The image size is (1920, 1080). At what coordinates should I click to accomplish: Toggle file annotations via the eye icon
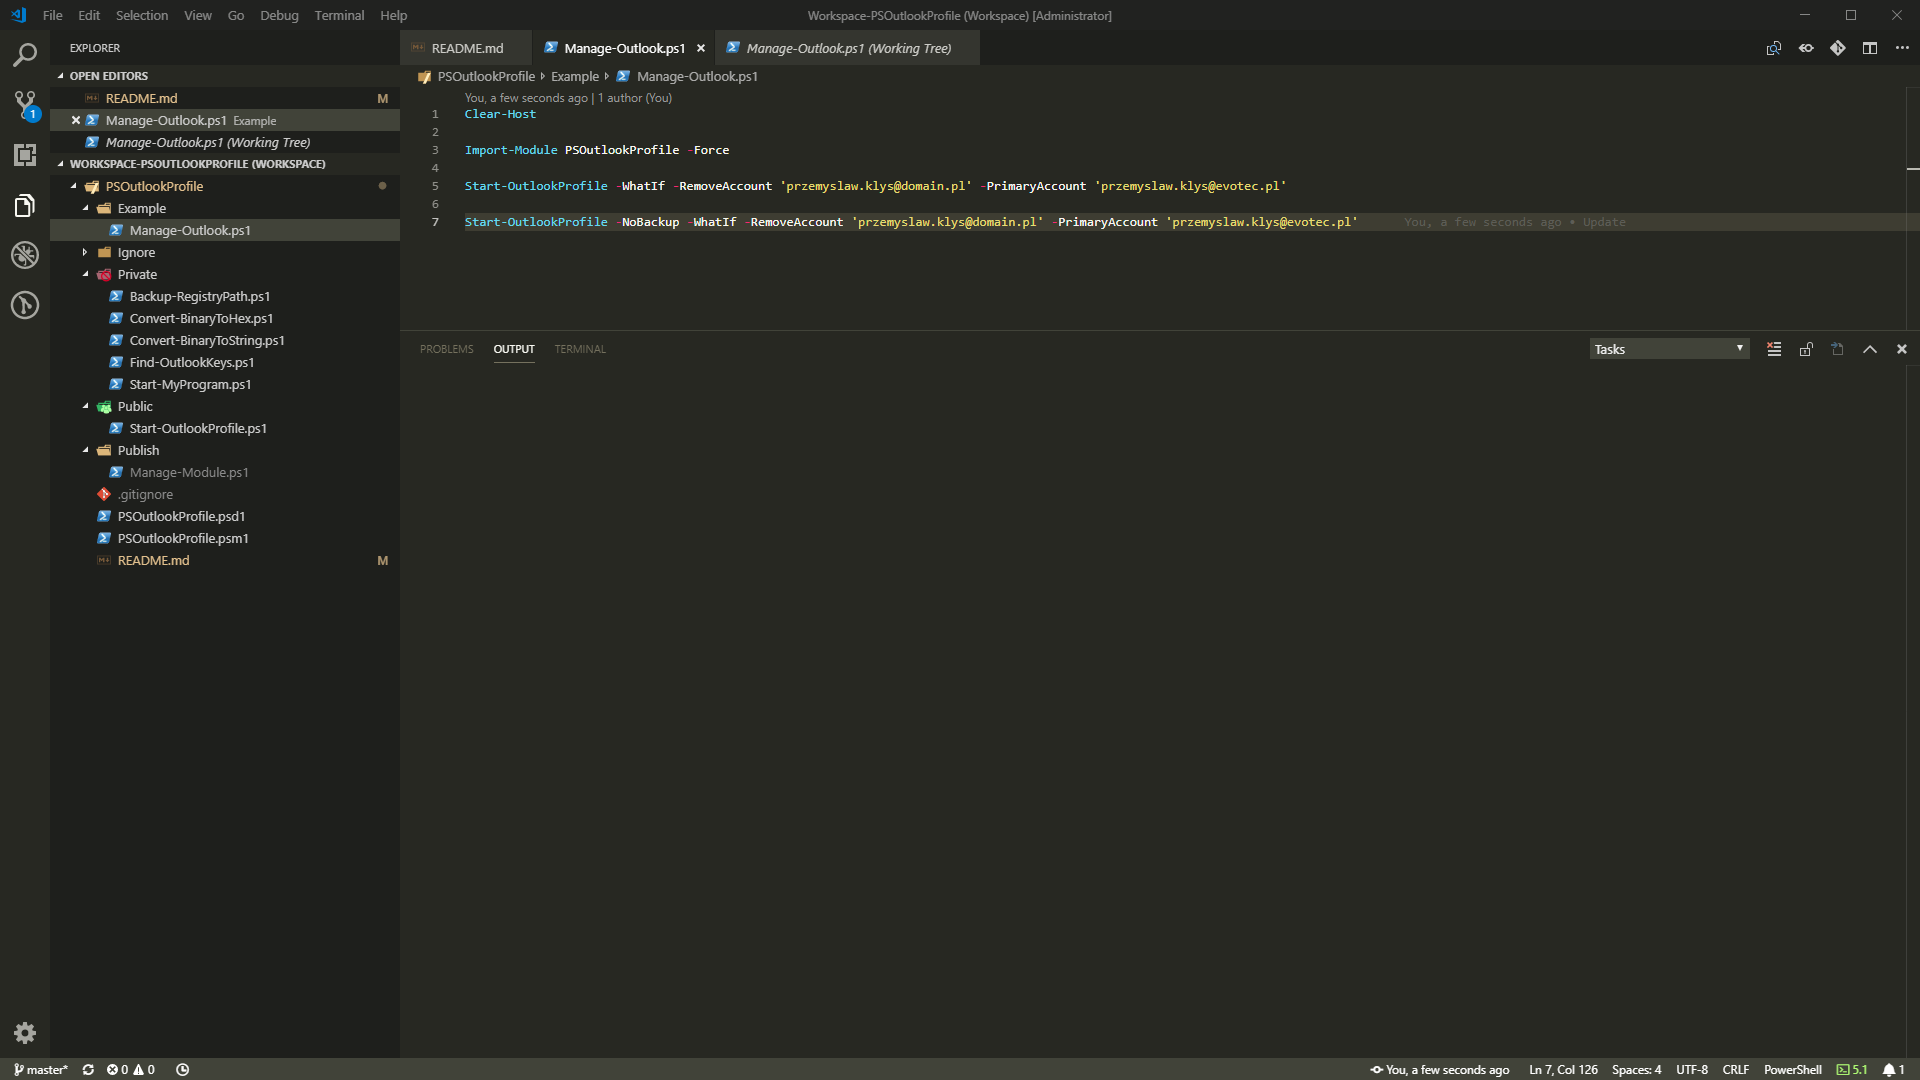pyautogui.click(x=1806, y=48)
